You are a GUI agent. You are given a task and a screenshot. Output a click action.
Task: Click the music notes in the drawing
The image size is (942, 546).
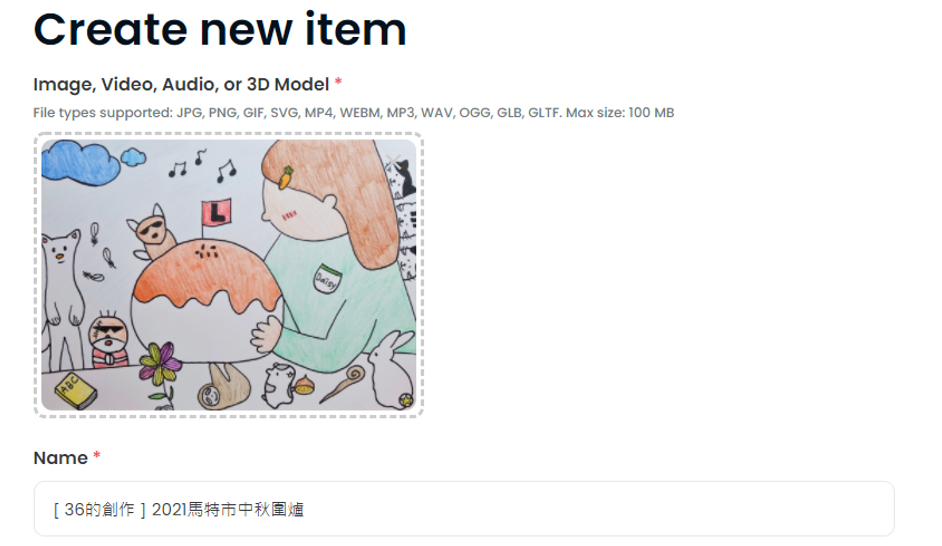coord(202,165)
